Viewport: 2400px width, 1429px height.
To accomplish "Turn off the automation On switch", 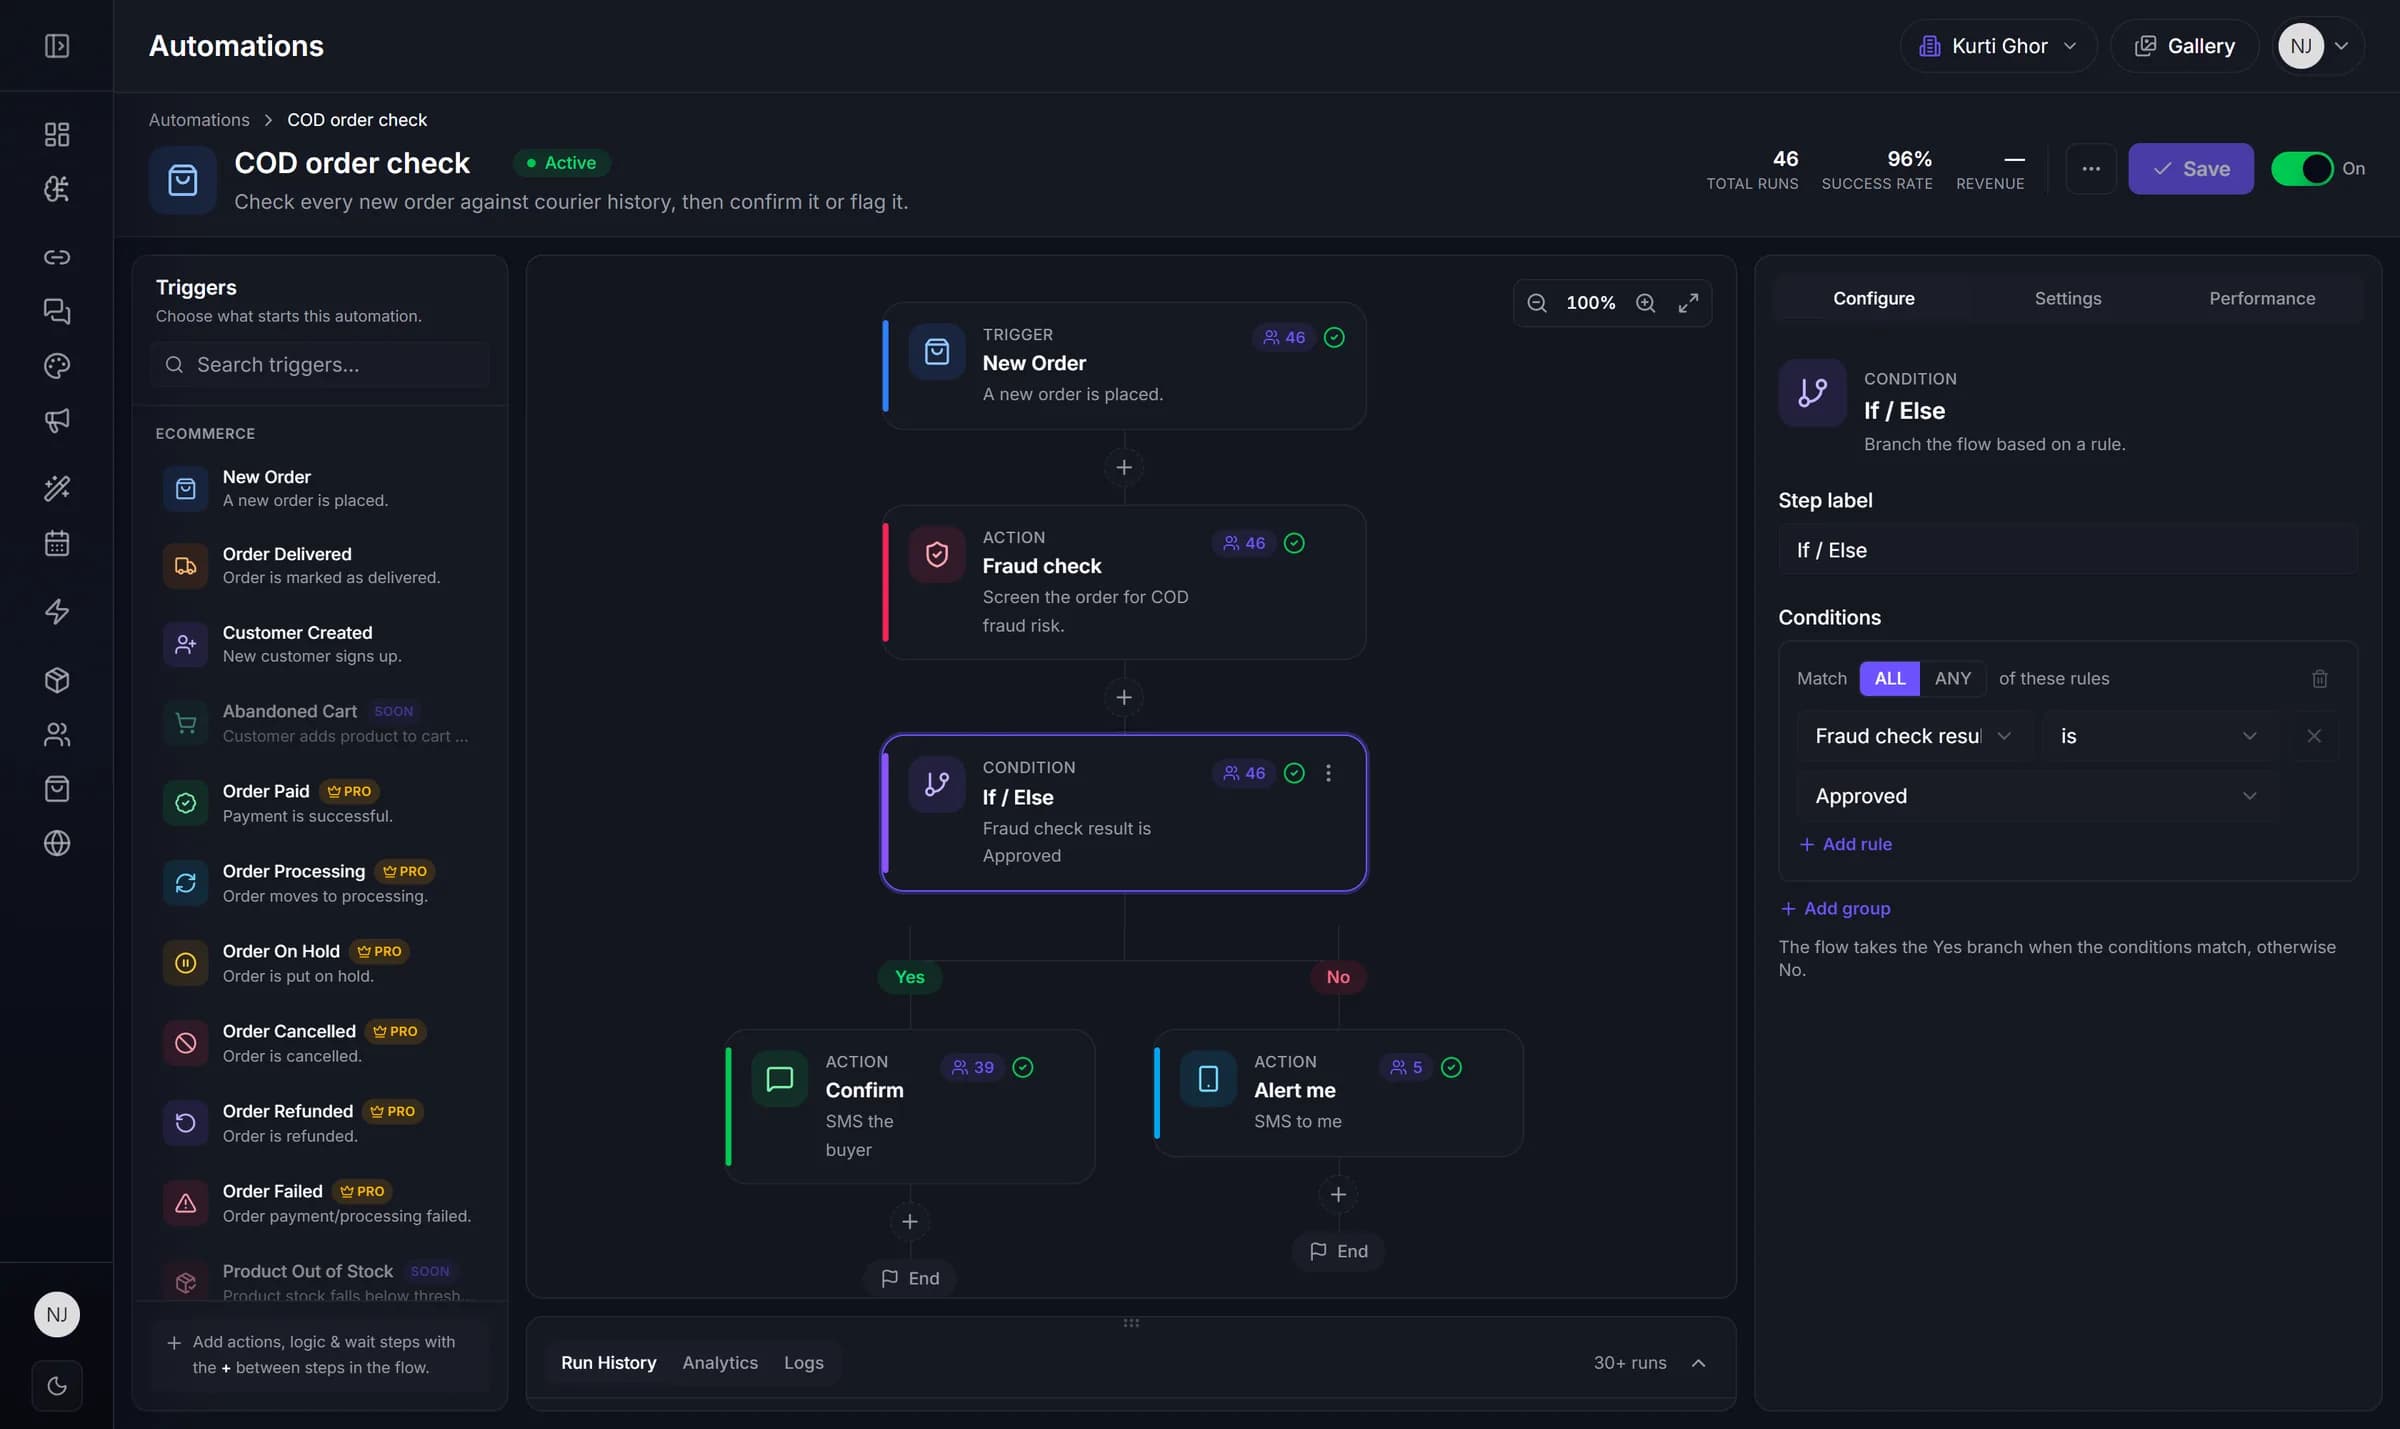I will point(2302,169).
